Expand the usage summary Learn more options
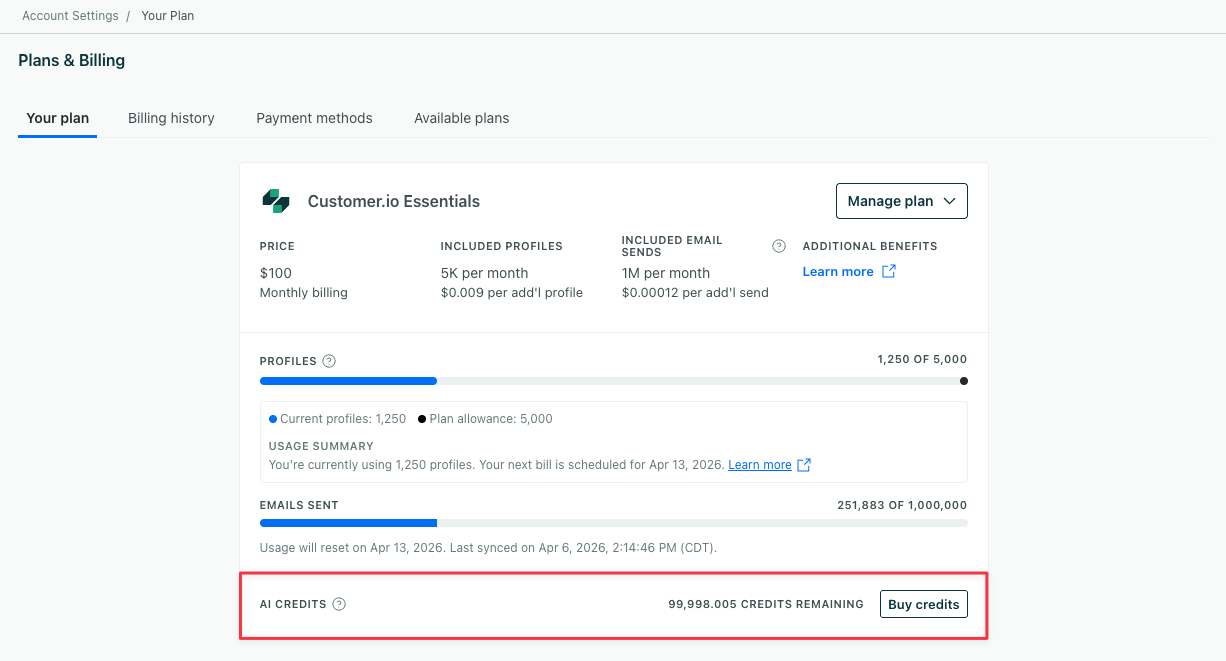 [761, 464]
